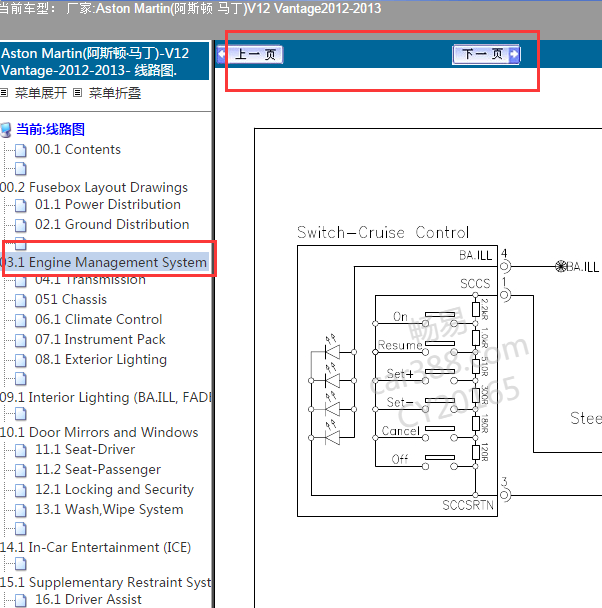Click the Resume switch label in diagram
Image resolution: width=602 pixels, height=608 pixels.
tap(400, 345)
